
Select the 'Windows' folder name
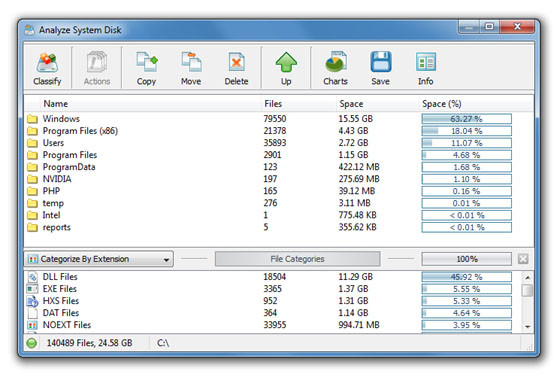pos(61,119)
